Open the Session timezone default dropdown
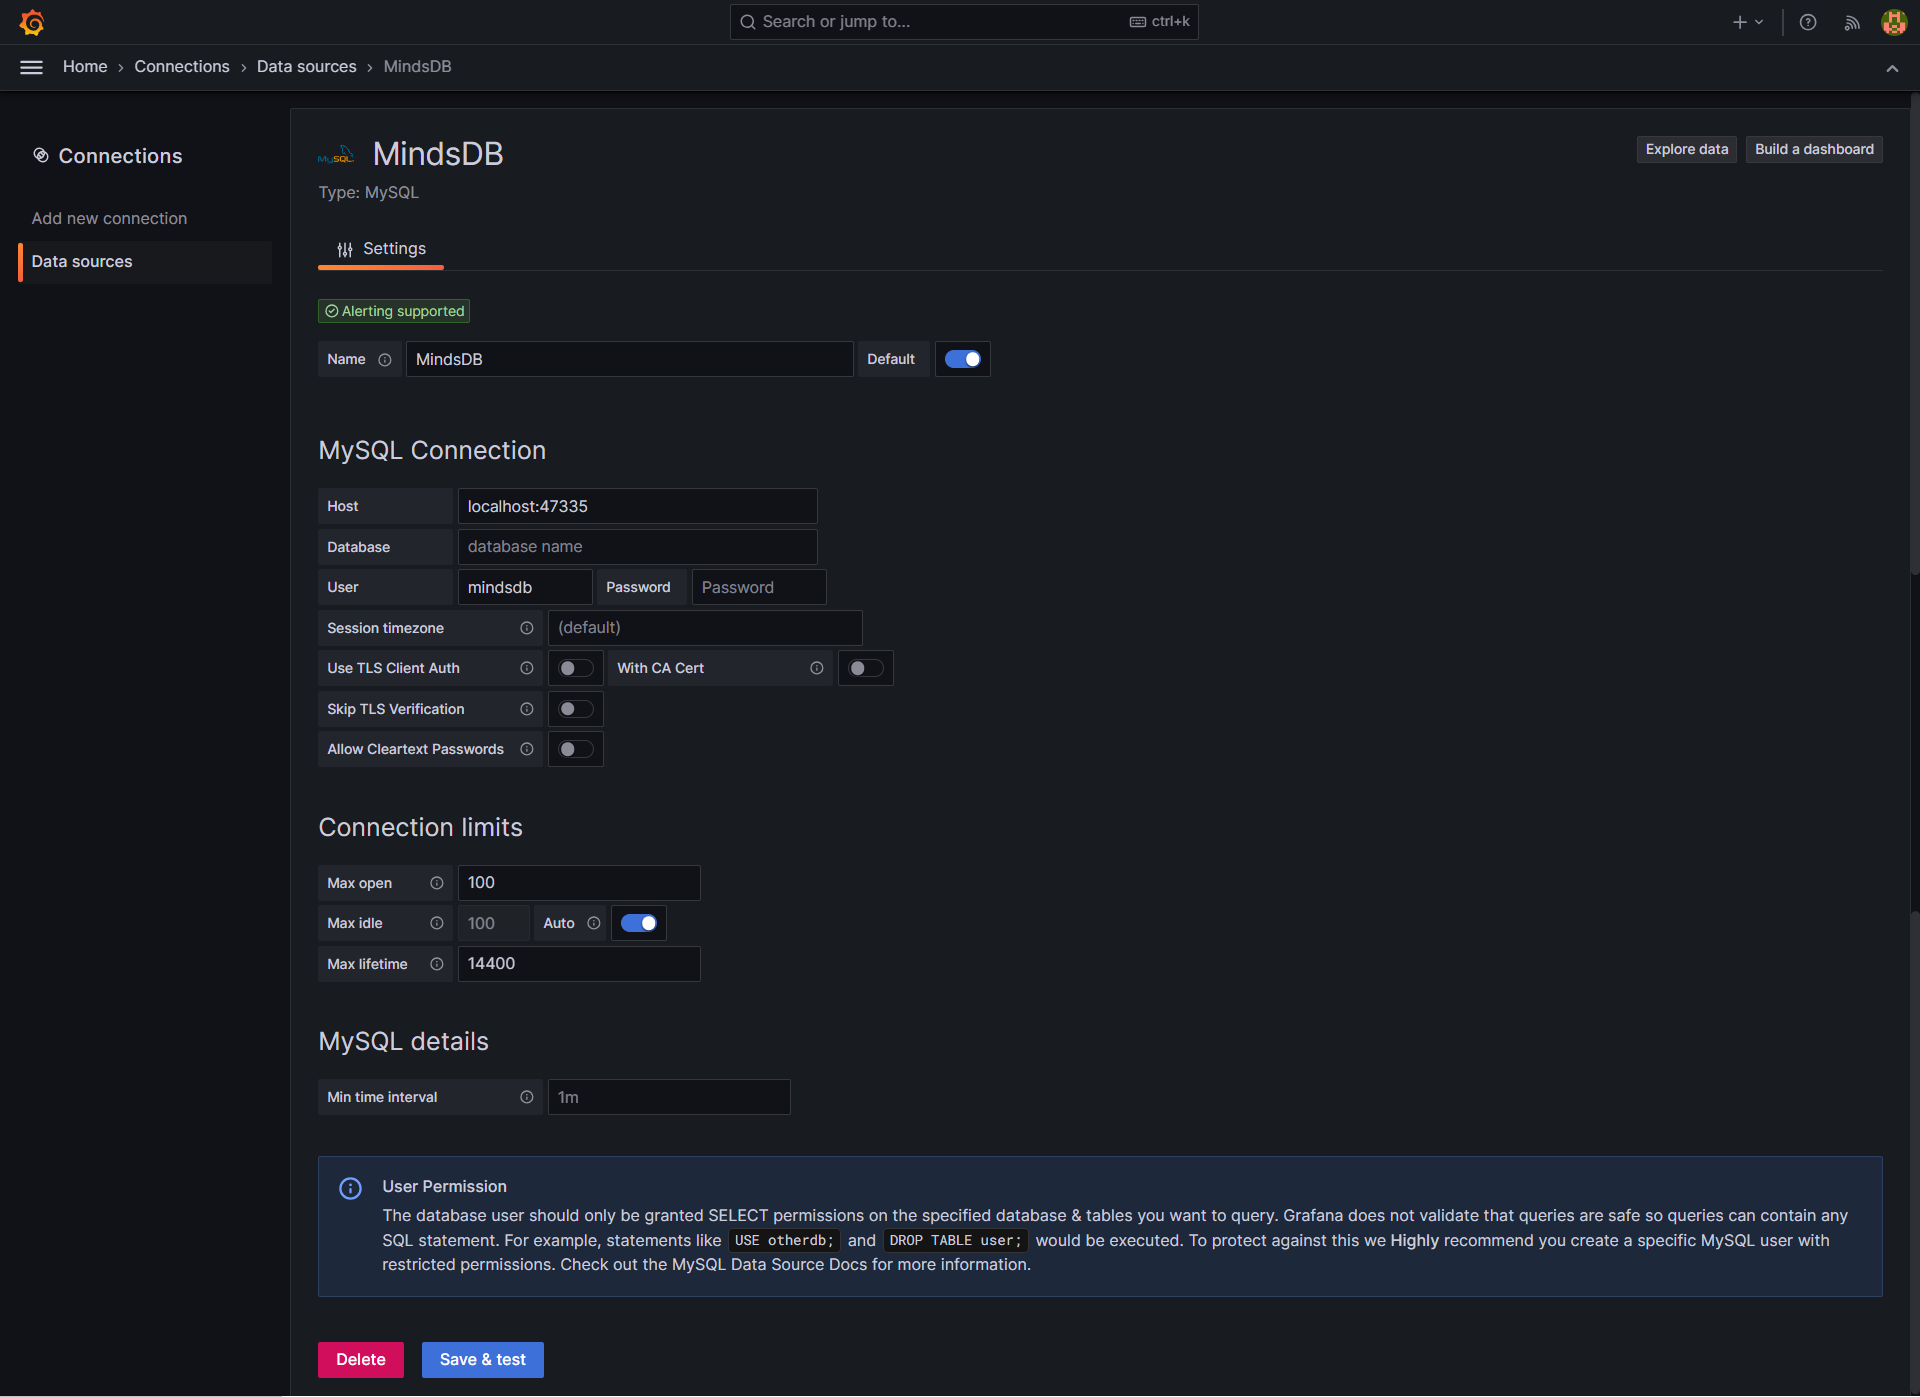Screen dimensions: 1920x1397 (704, 628)
